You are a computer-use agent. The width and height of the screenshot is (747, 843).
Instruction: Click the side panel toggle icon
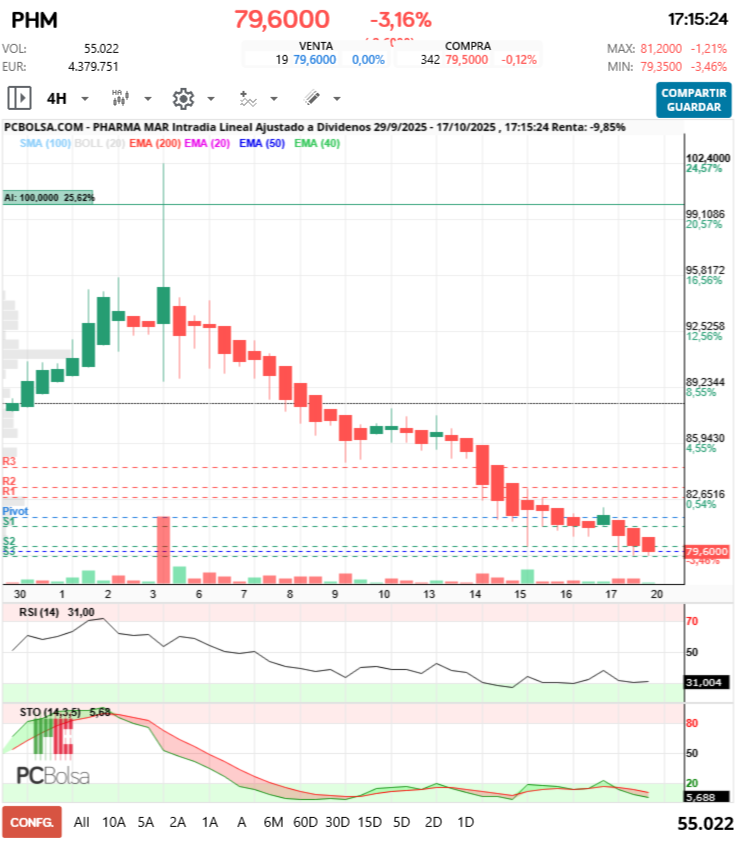(19, 98)
